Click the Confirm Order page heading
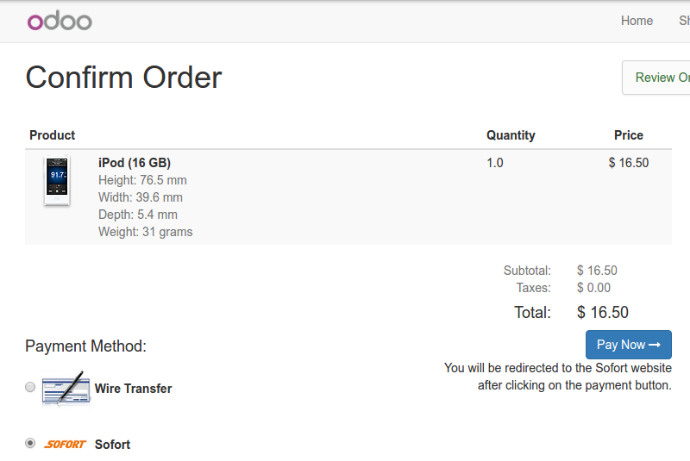Screen dimensions: 690x461 [x=124, y=77]
